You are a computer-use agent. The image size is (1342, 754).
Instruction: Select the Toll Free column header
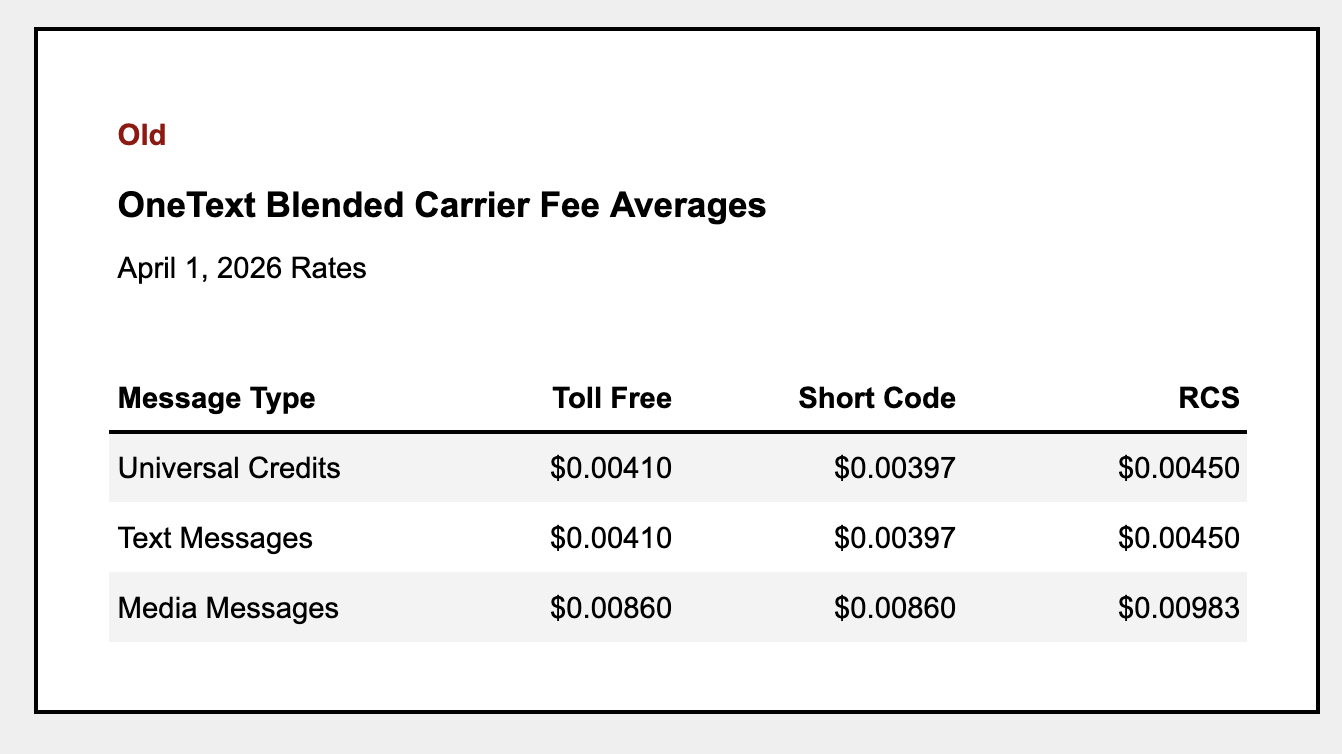click(612, 399)
